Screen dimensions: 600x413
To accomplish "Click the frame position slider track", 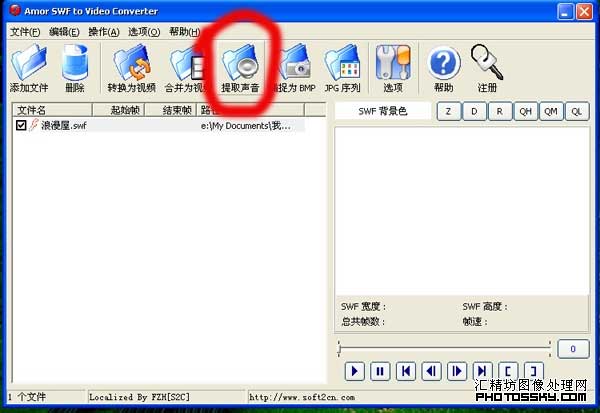I will pos(444,348).
